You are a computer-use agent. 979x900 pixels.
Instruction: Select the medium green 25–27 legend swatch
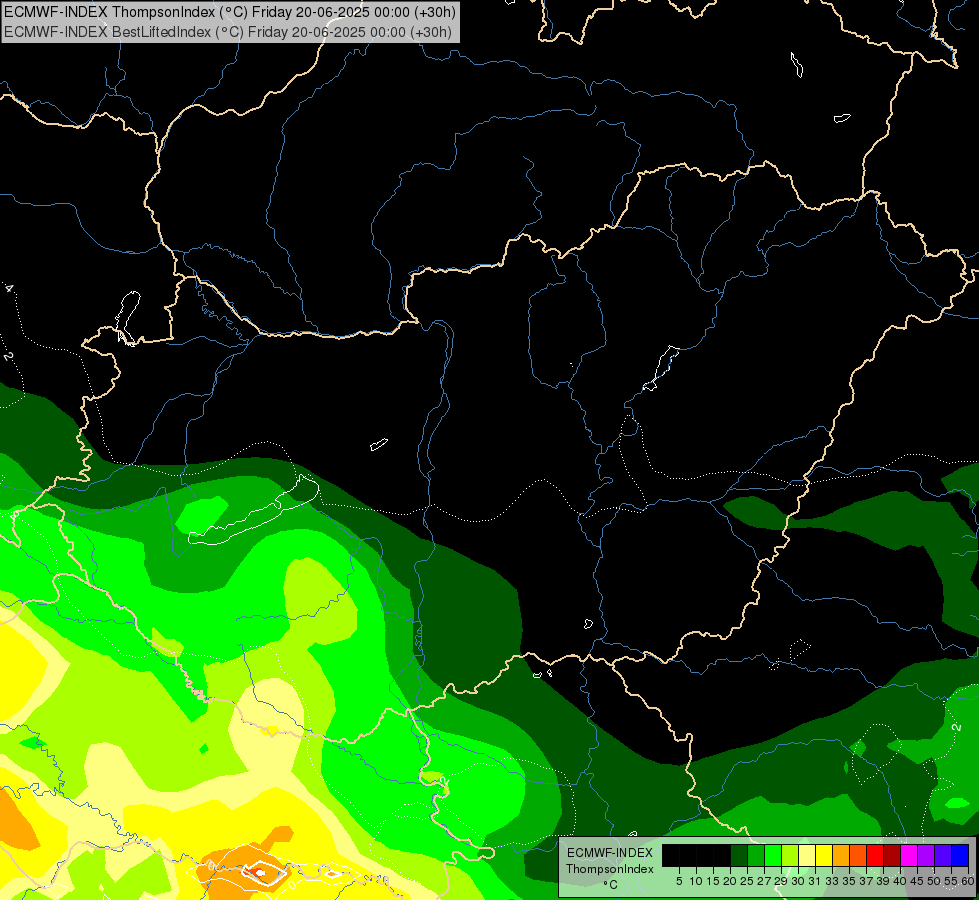click(756, 855)
